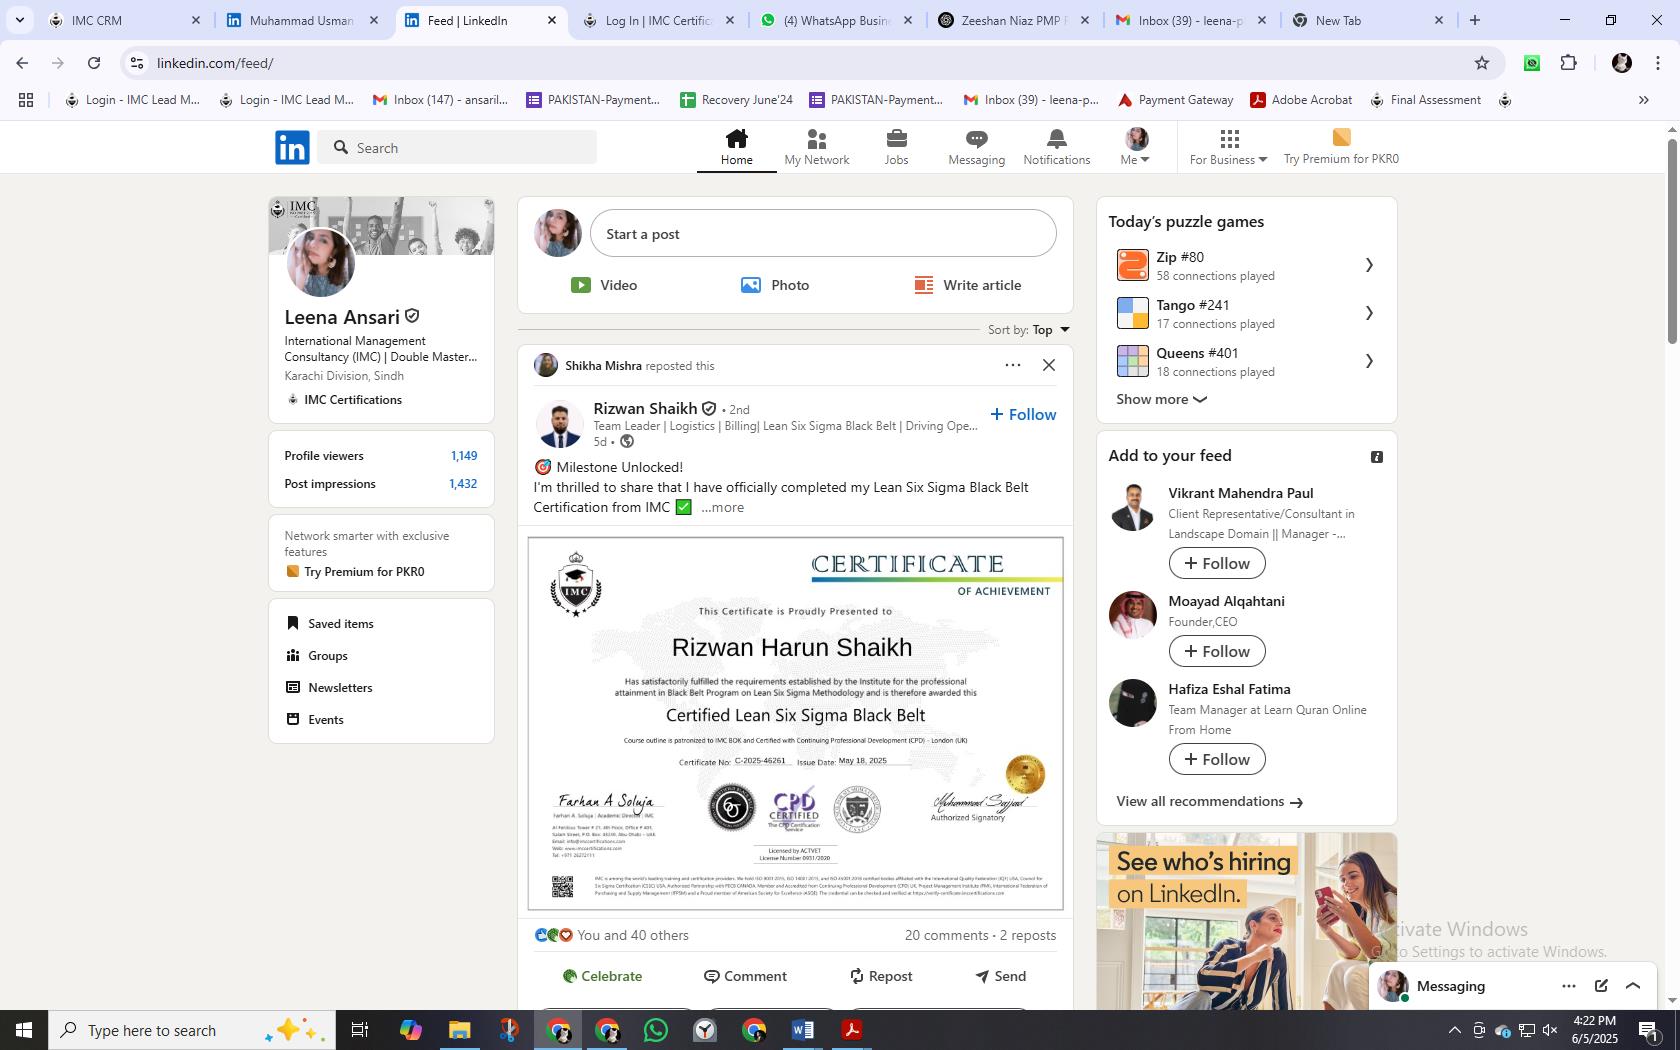The width and height of the screenshot is (1680, 1050).
Task: Open Chrome tab search dropdown
Action: pyautogui.click(x=19, y=20)
